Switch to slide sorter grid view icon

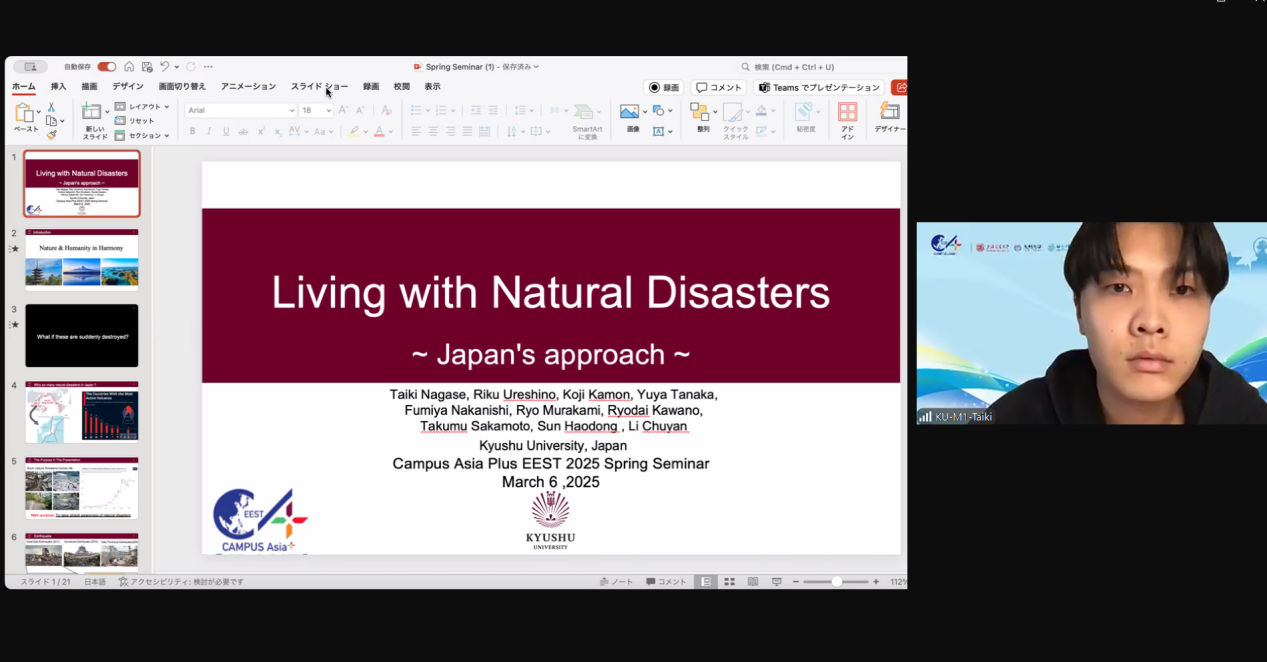click(x=729, y=582)
